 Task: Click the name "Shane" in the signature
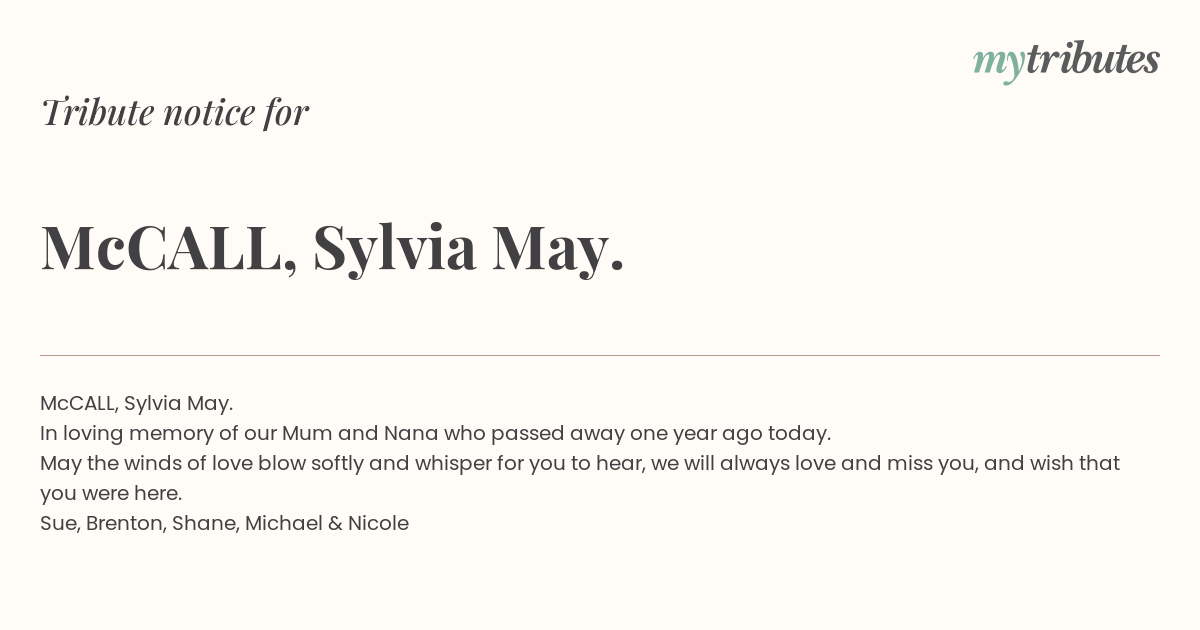pyautogui.click(x=204, y=523)
